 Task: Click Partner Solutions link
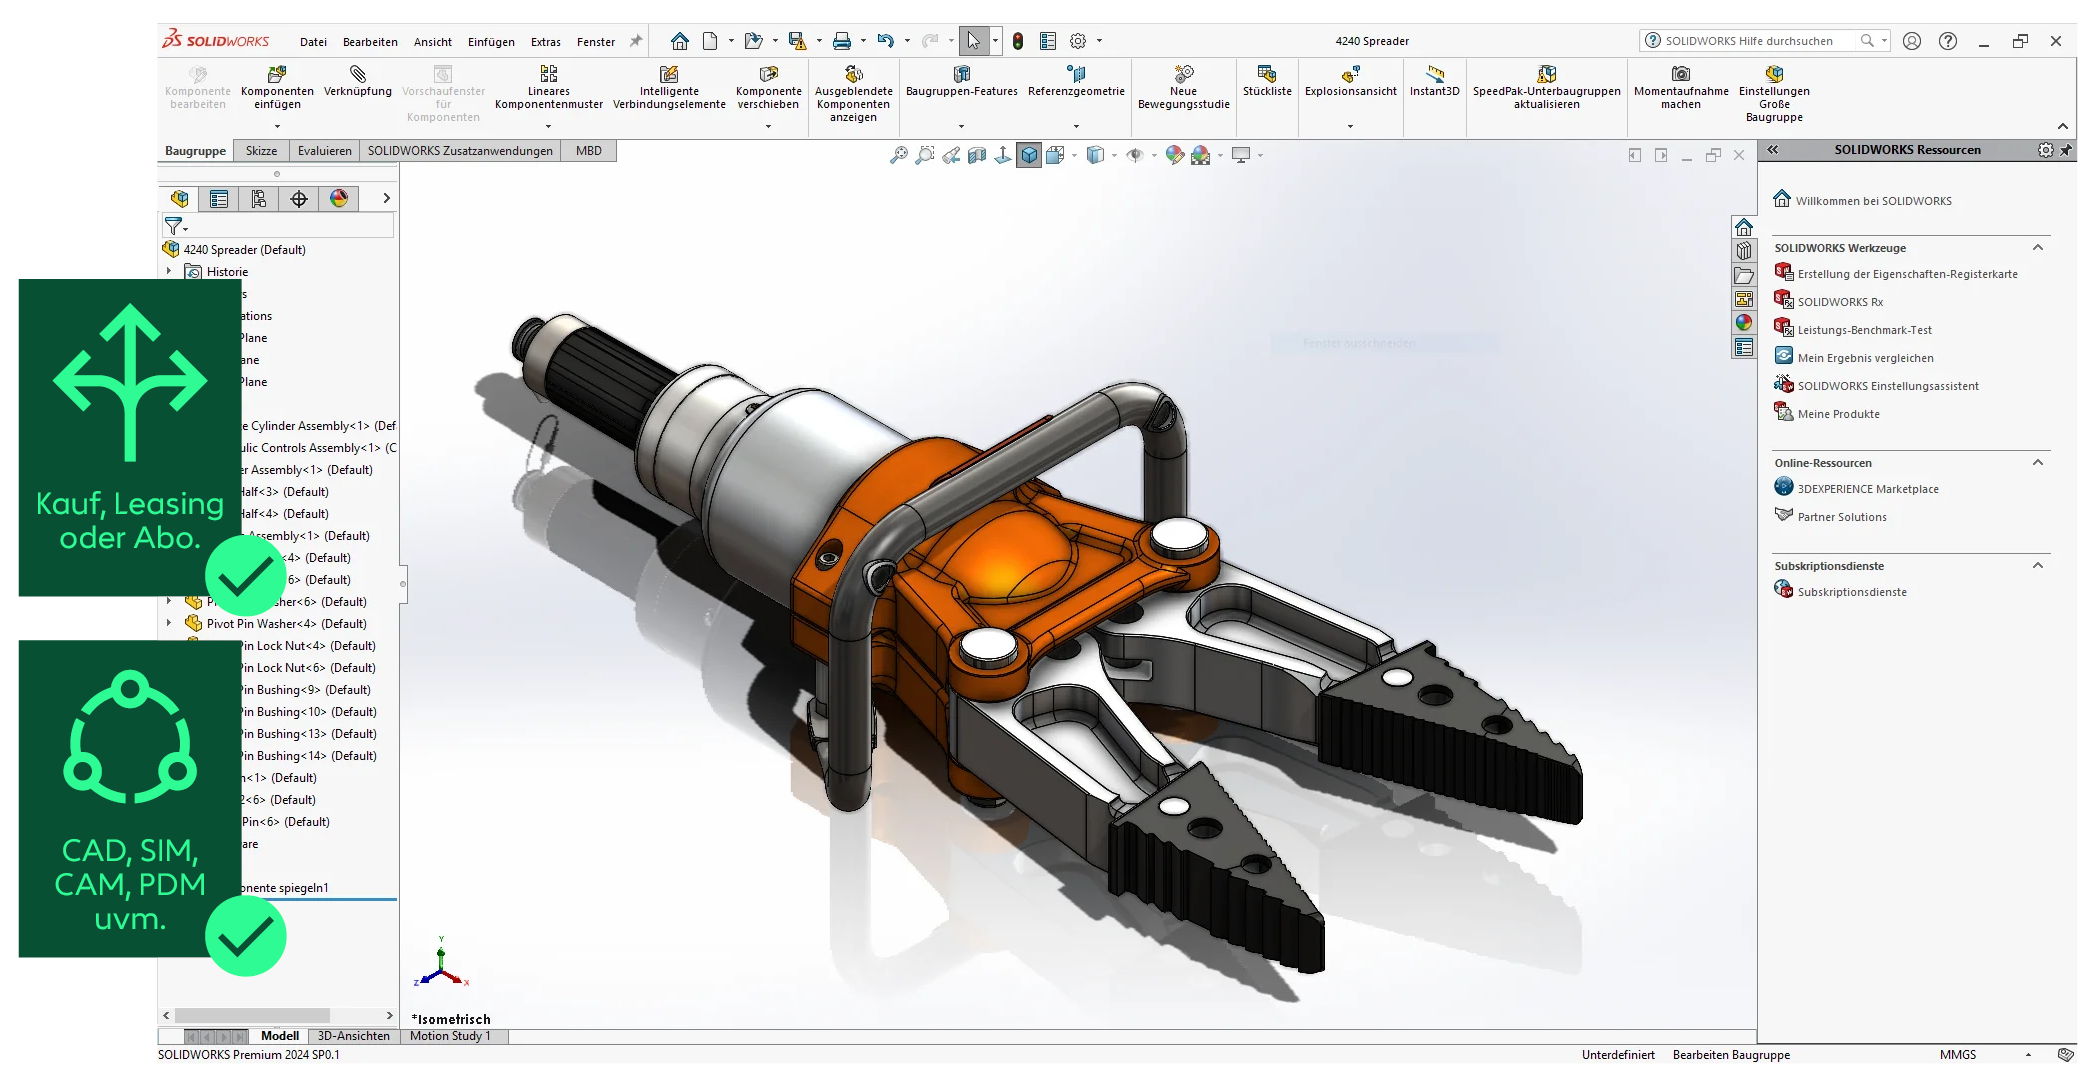pyautogui.click(x=1842, y=517)
